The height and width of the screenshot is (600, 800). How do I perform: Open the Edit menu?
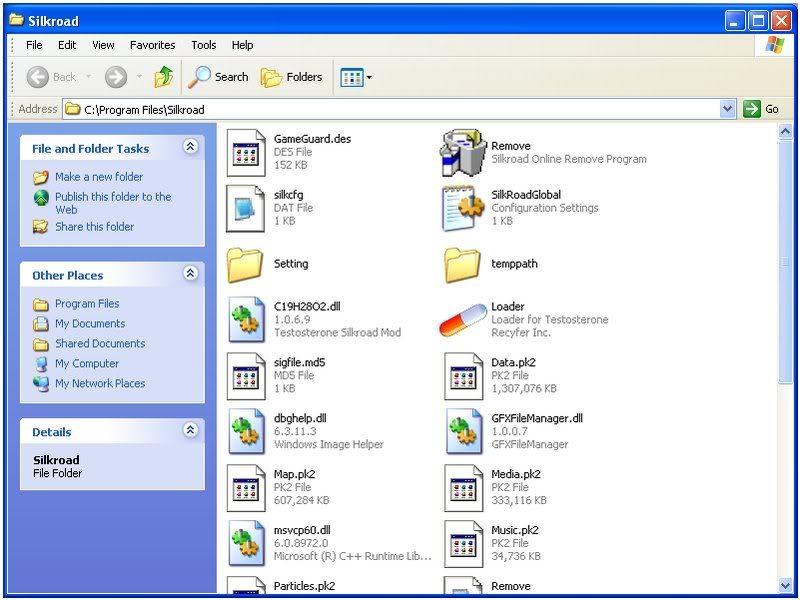(67, 45)
